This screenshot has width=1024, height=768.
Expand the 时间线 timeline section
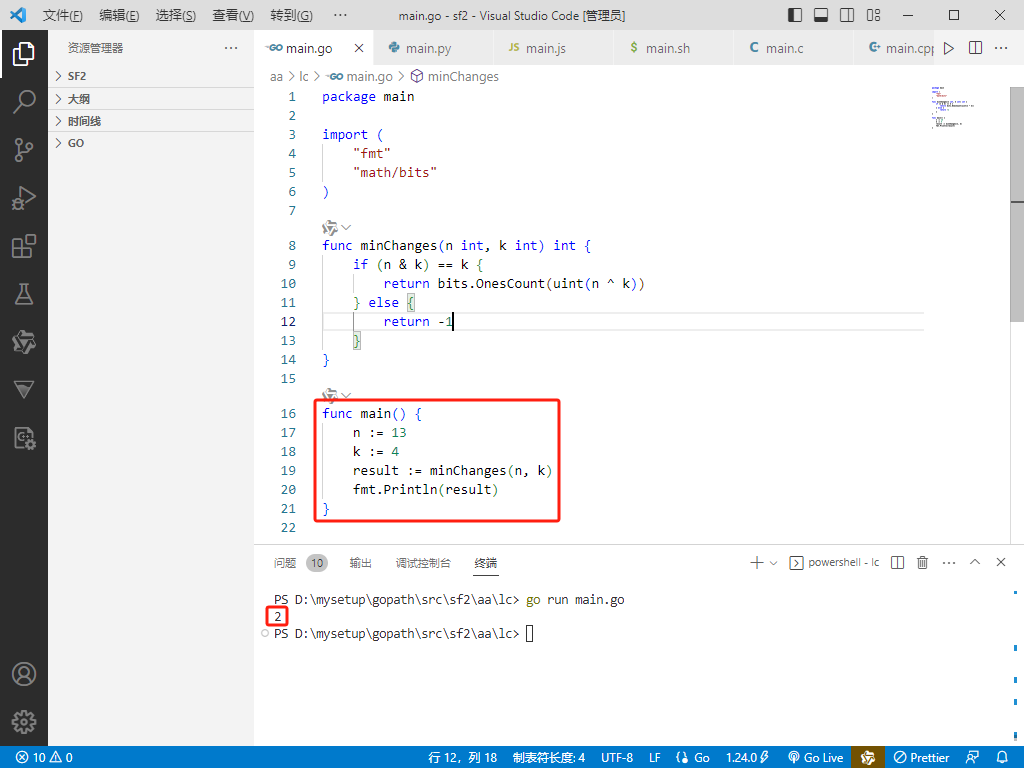pos(151,121)
